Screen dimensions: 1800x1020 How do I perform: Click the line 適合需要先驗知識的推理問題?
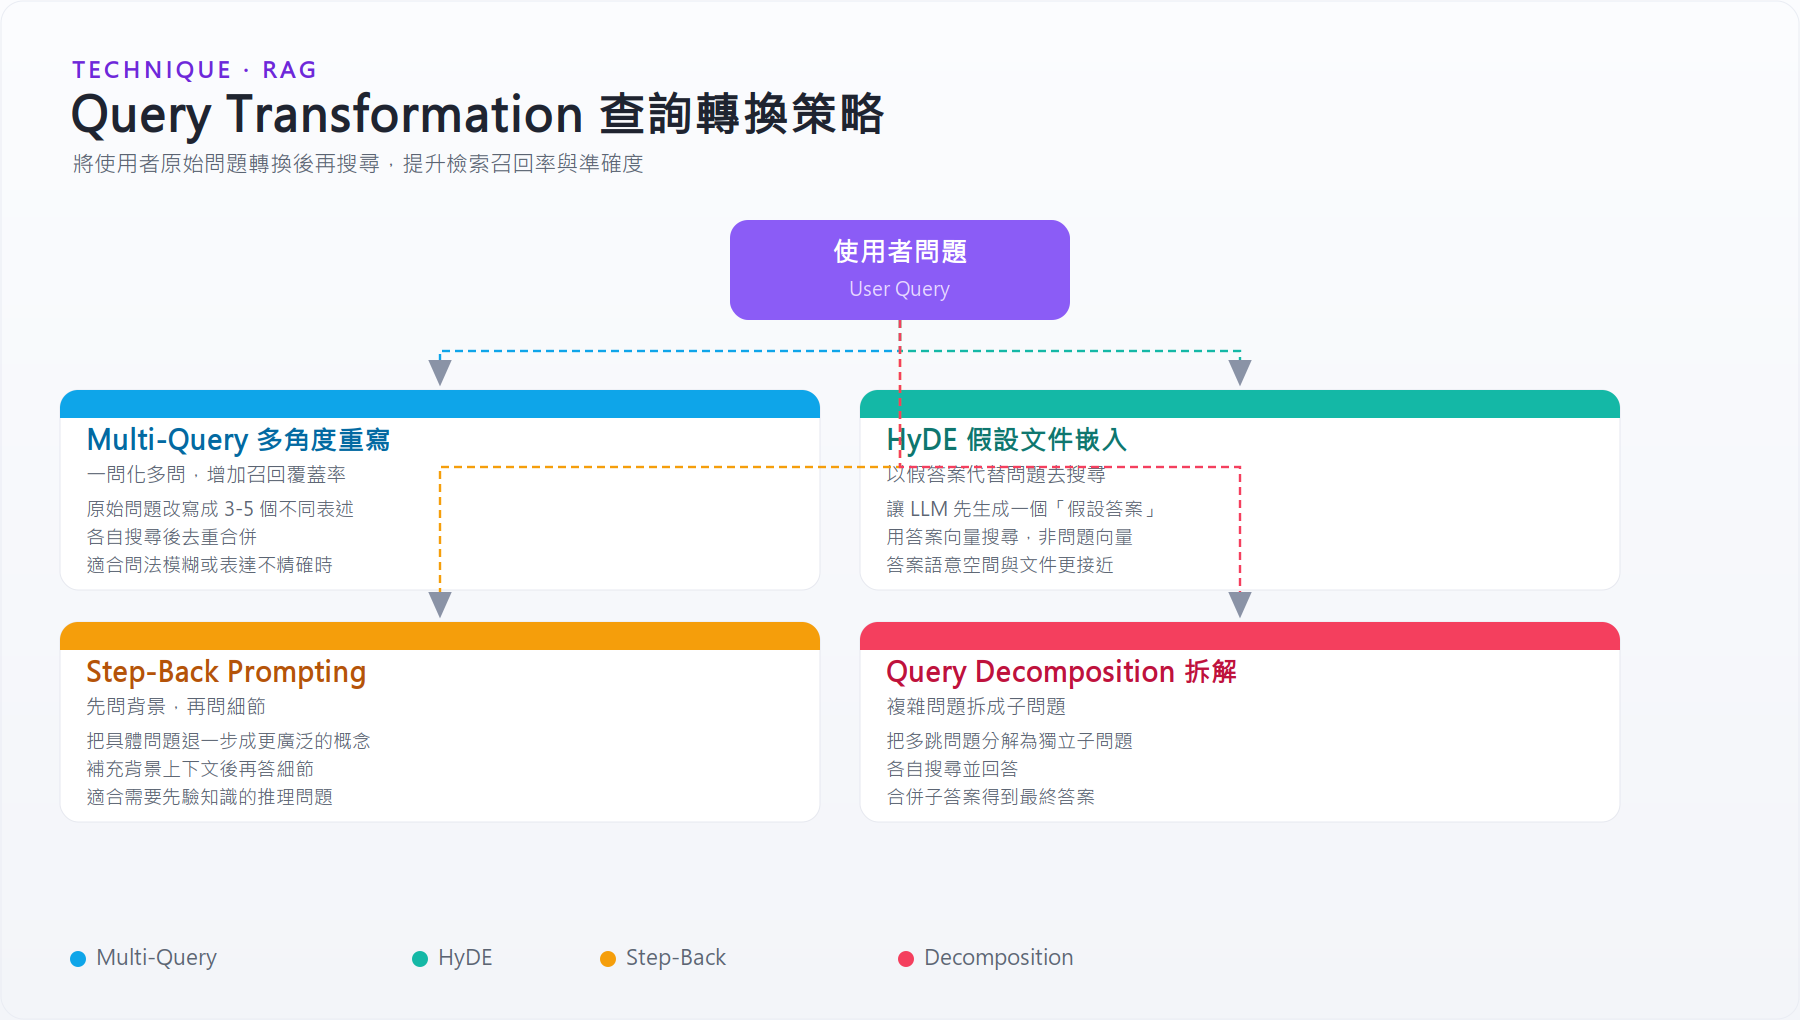pyautogui.click(x=210, y=797)
